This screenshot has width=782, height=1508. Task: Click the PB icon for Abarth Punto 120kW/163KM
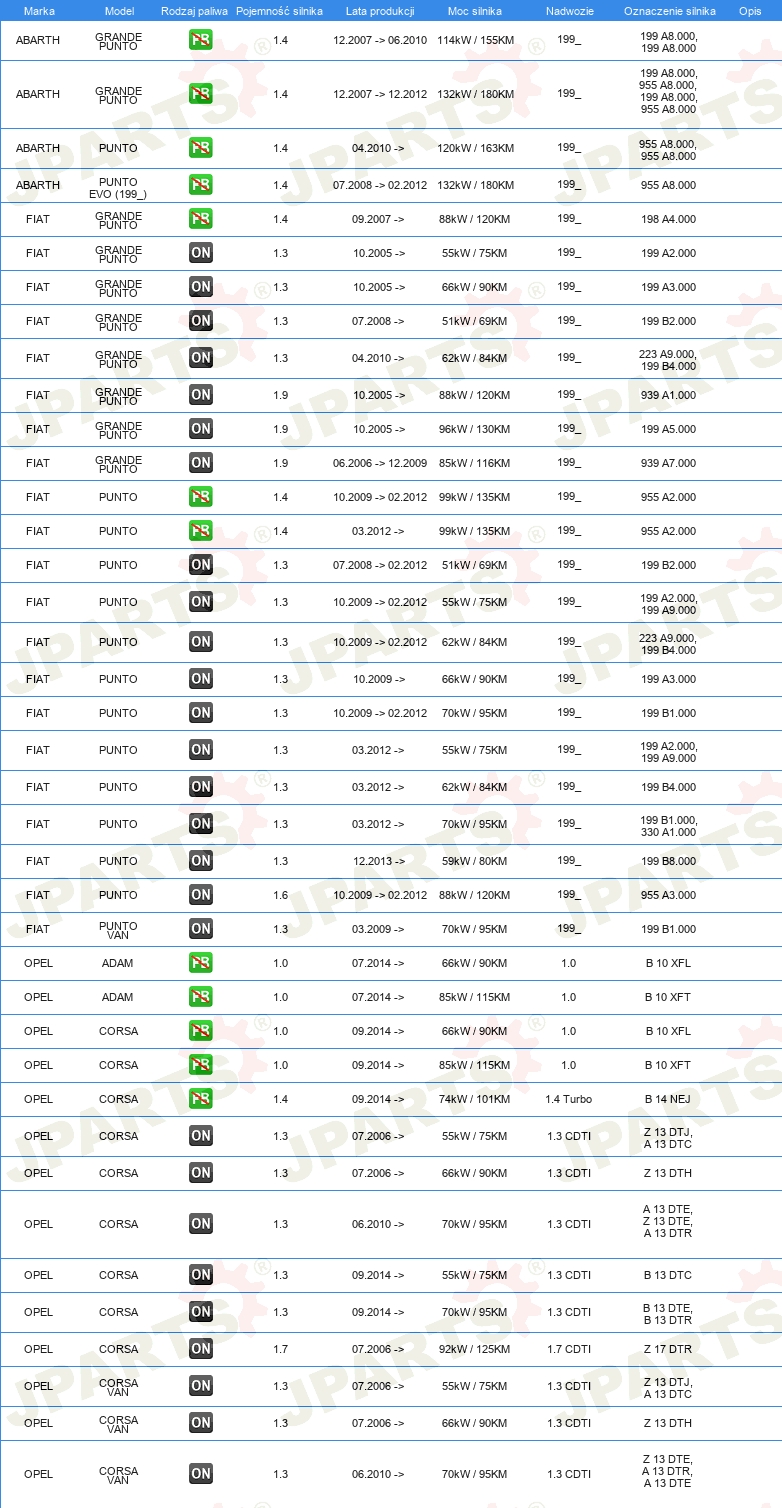click(x=201, y=148)
